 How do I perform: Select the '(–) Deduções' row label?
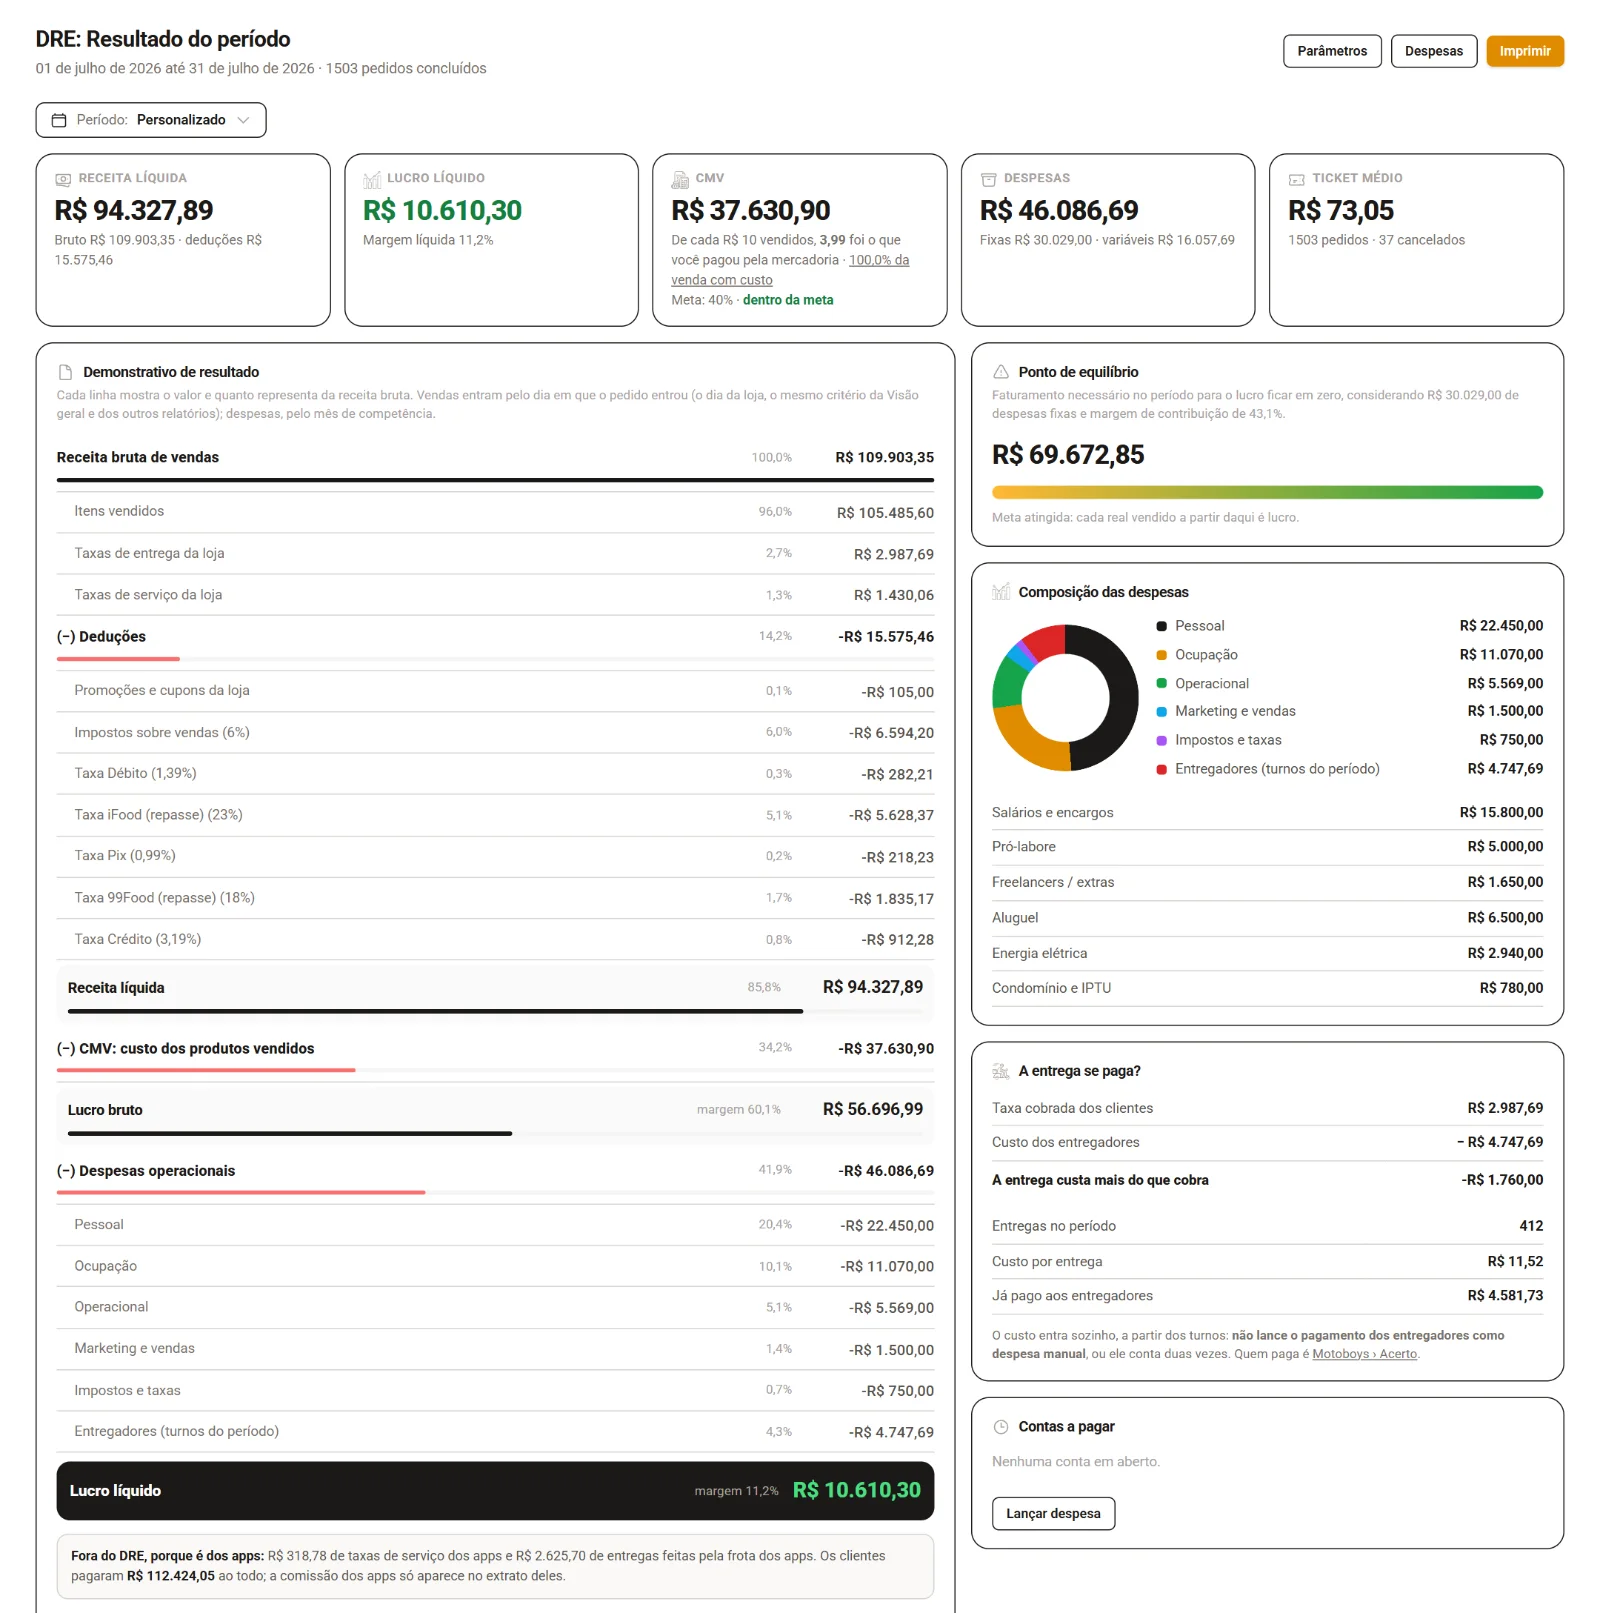(x=101, y=637)
